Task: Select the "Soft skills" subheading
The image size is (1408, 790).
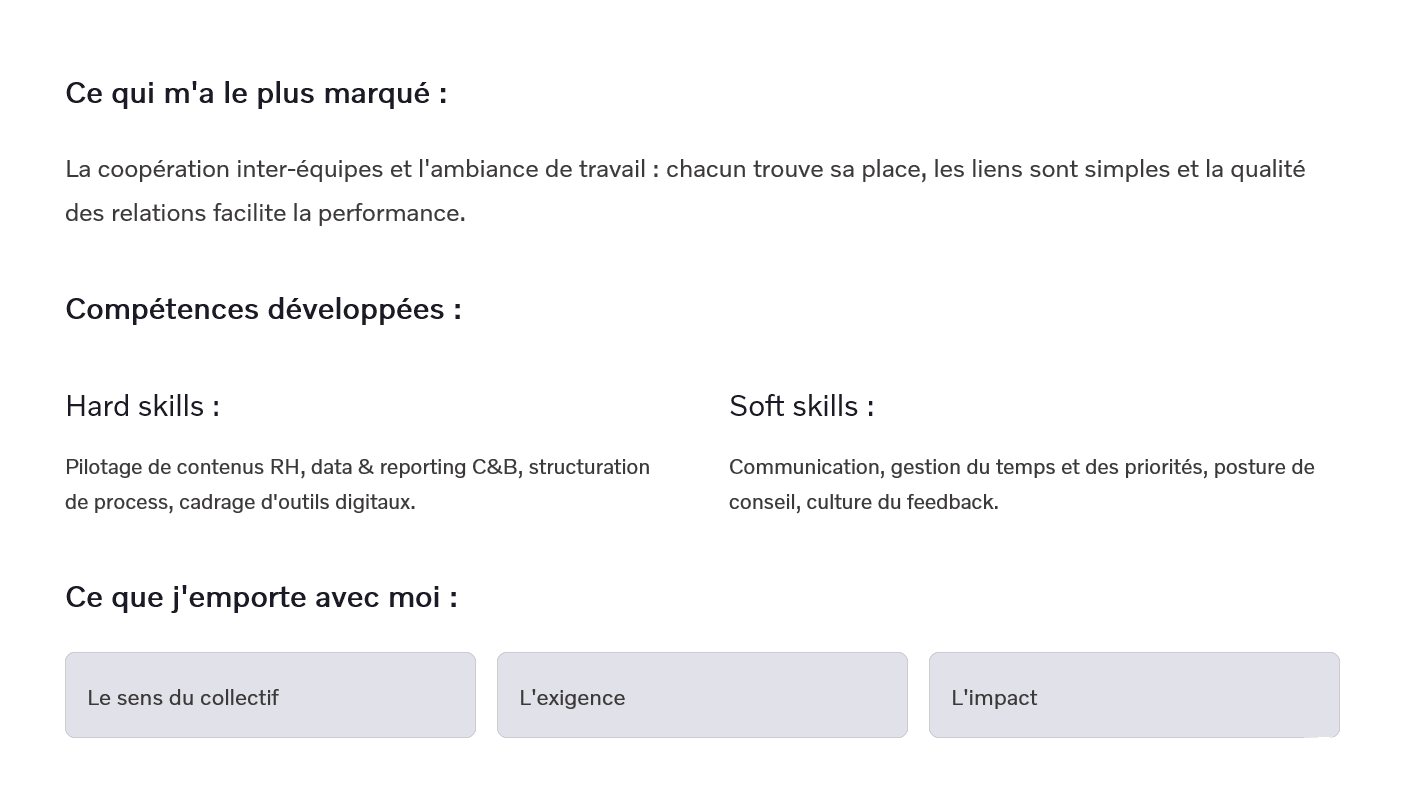Action: pyautogui.click(x=801, y=406)
